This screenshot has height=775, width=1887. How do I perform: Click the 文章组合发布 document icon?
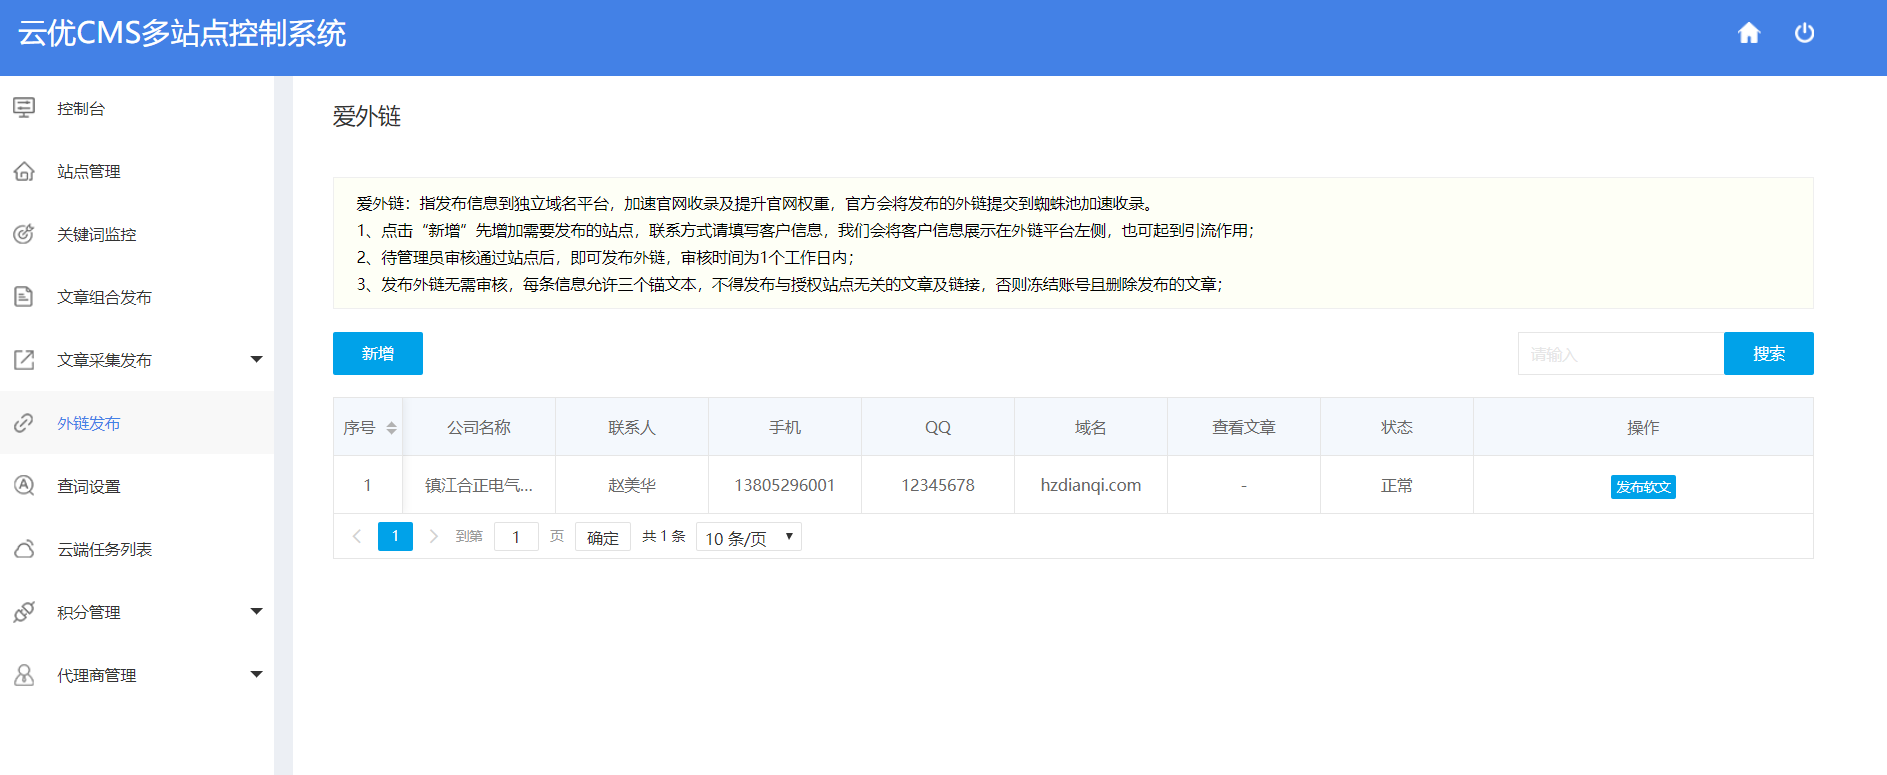24,297
